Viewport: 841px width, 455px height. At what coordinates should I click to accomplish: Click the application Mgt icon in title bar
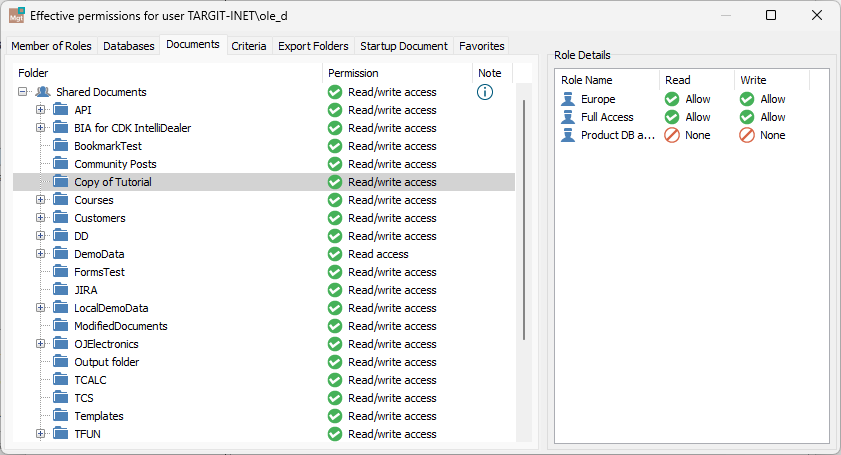17,16
